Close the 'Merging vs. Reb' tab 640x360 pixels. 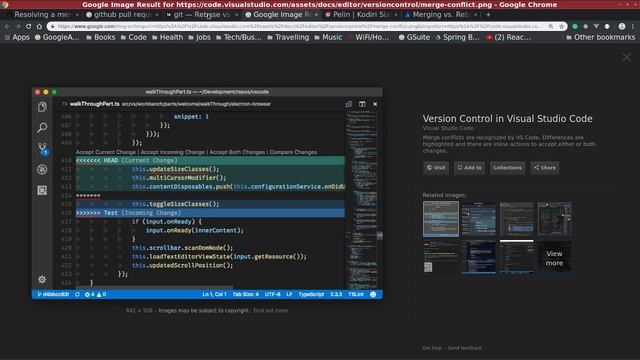pyautogui.click(x=476, y=15)
